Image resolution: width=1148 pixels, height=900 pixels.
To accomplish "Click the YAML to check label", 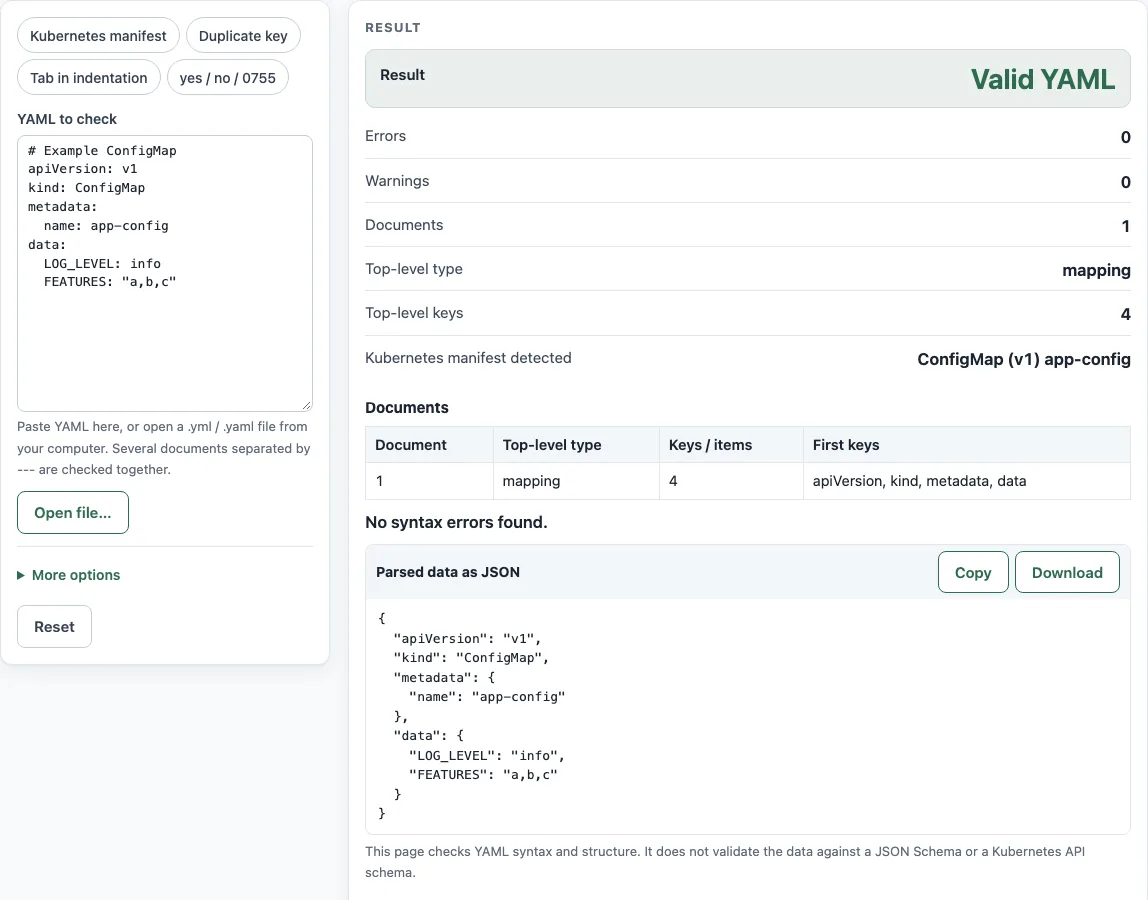I will pyautogui.click(x=67, y=119).
